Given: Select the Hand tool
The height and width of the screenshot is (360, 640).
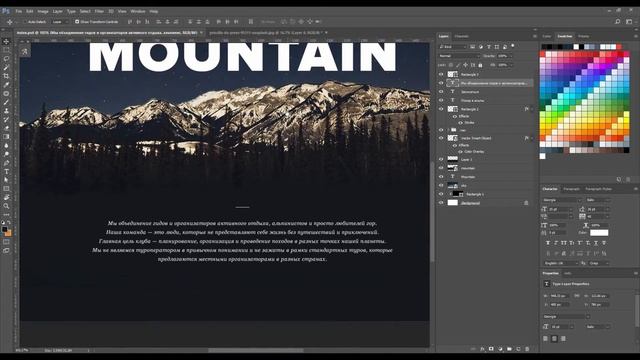Looking at the screenshot, I should point(6,197).
